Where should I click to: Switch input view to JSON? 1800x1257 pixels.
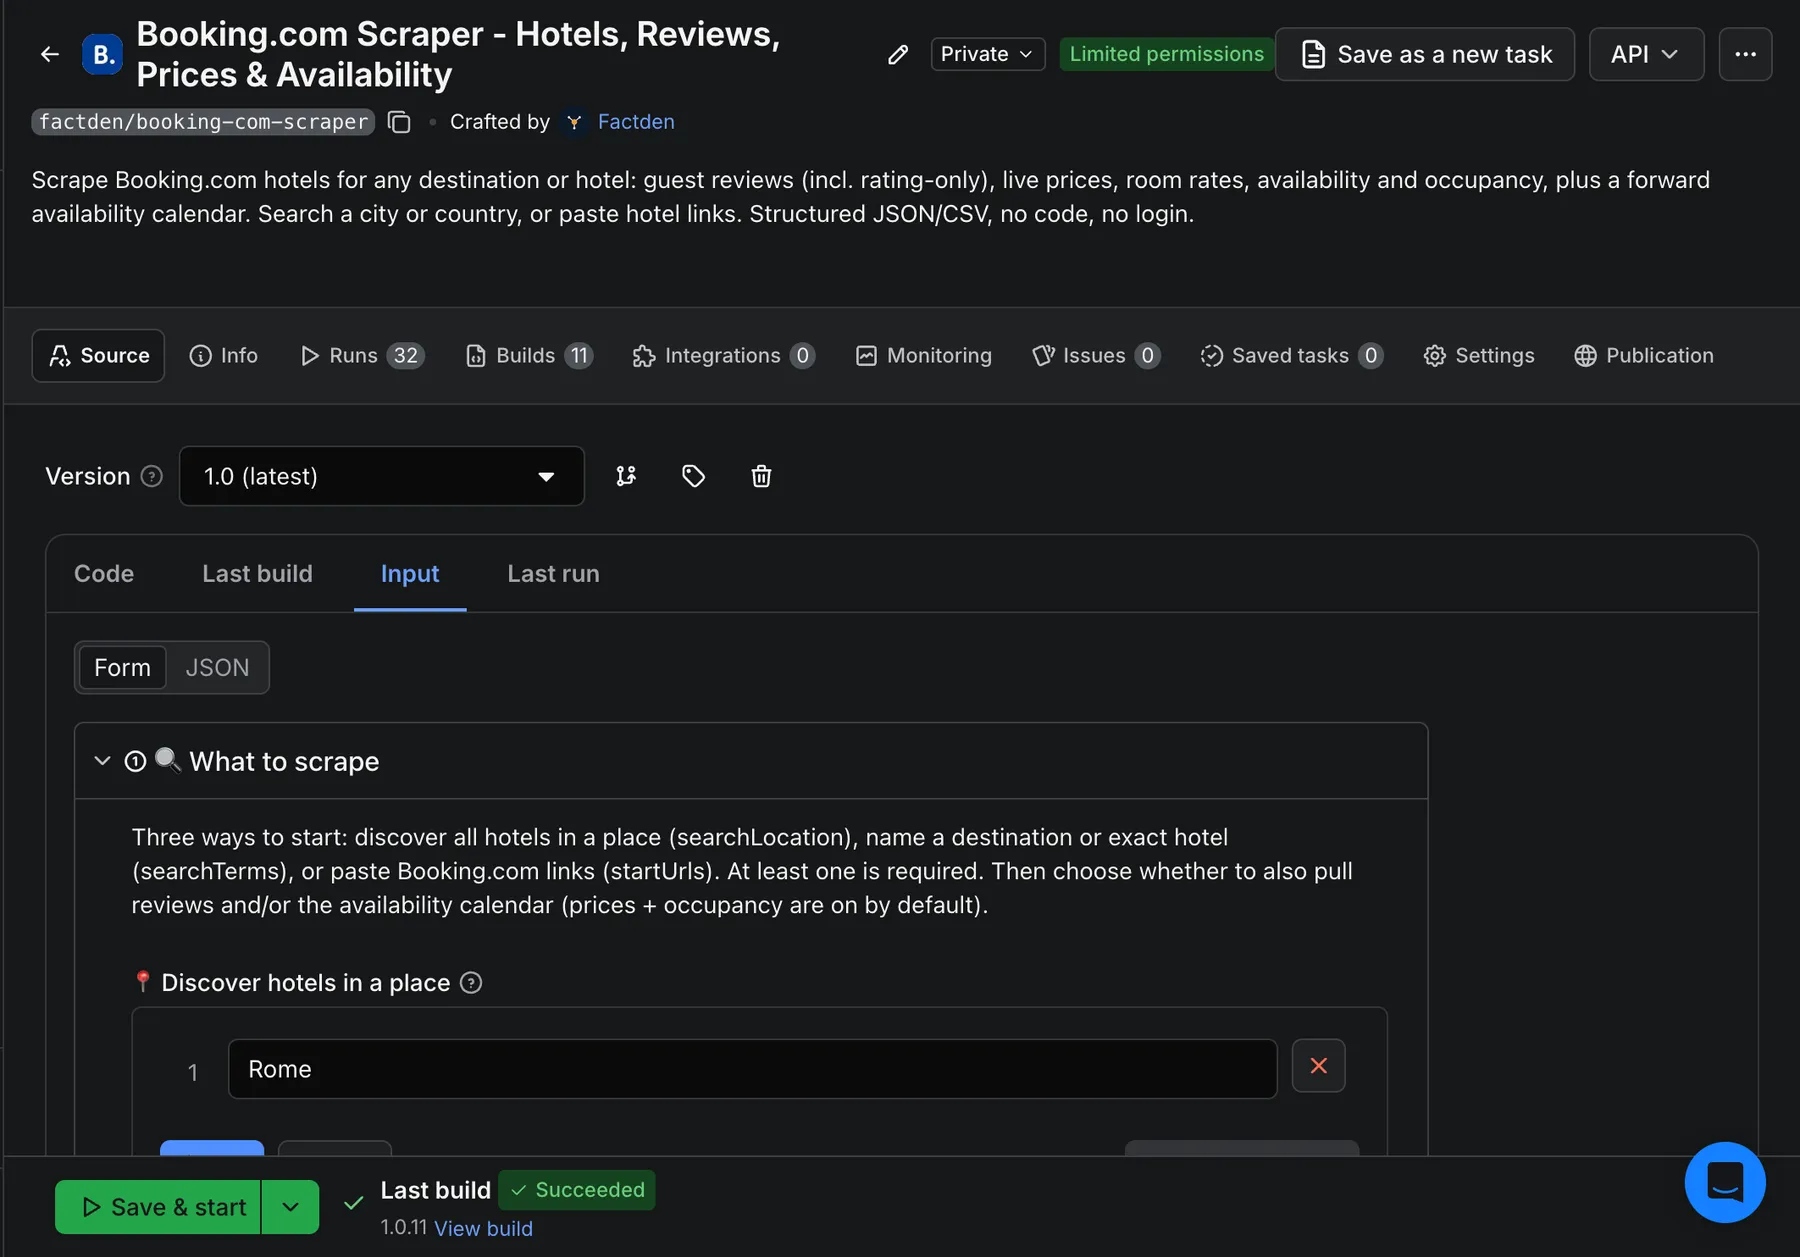click(217, 667)
